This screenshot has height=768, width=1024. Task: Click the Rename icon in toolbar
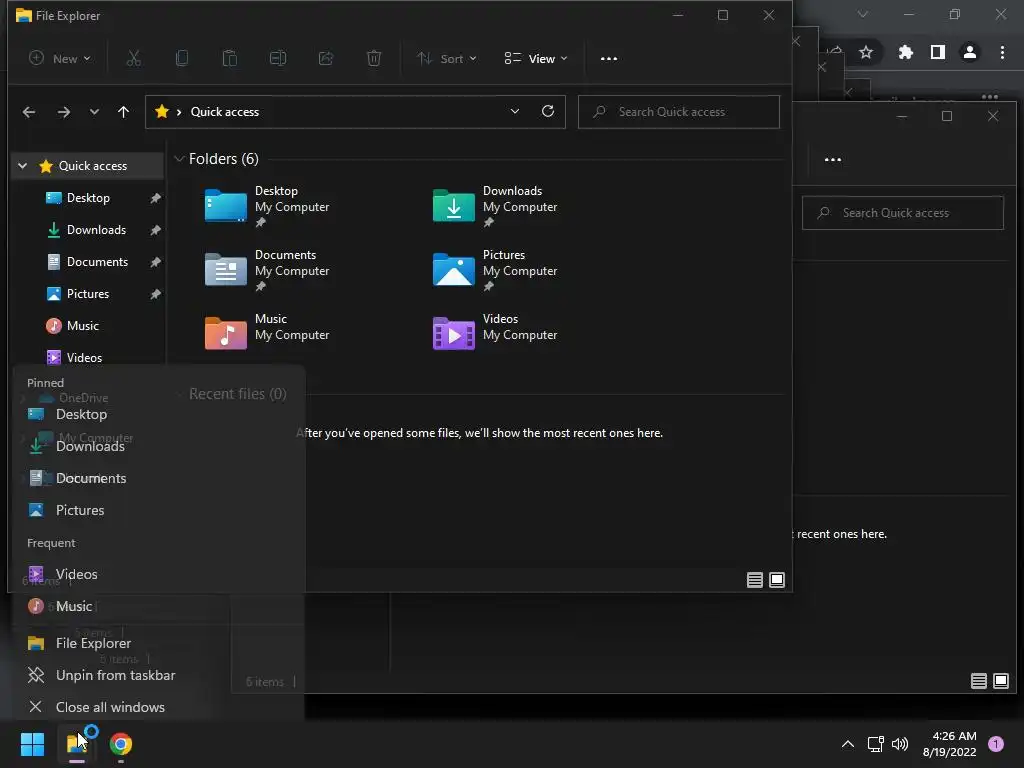click(278, 59)
